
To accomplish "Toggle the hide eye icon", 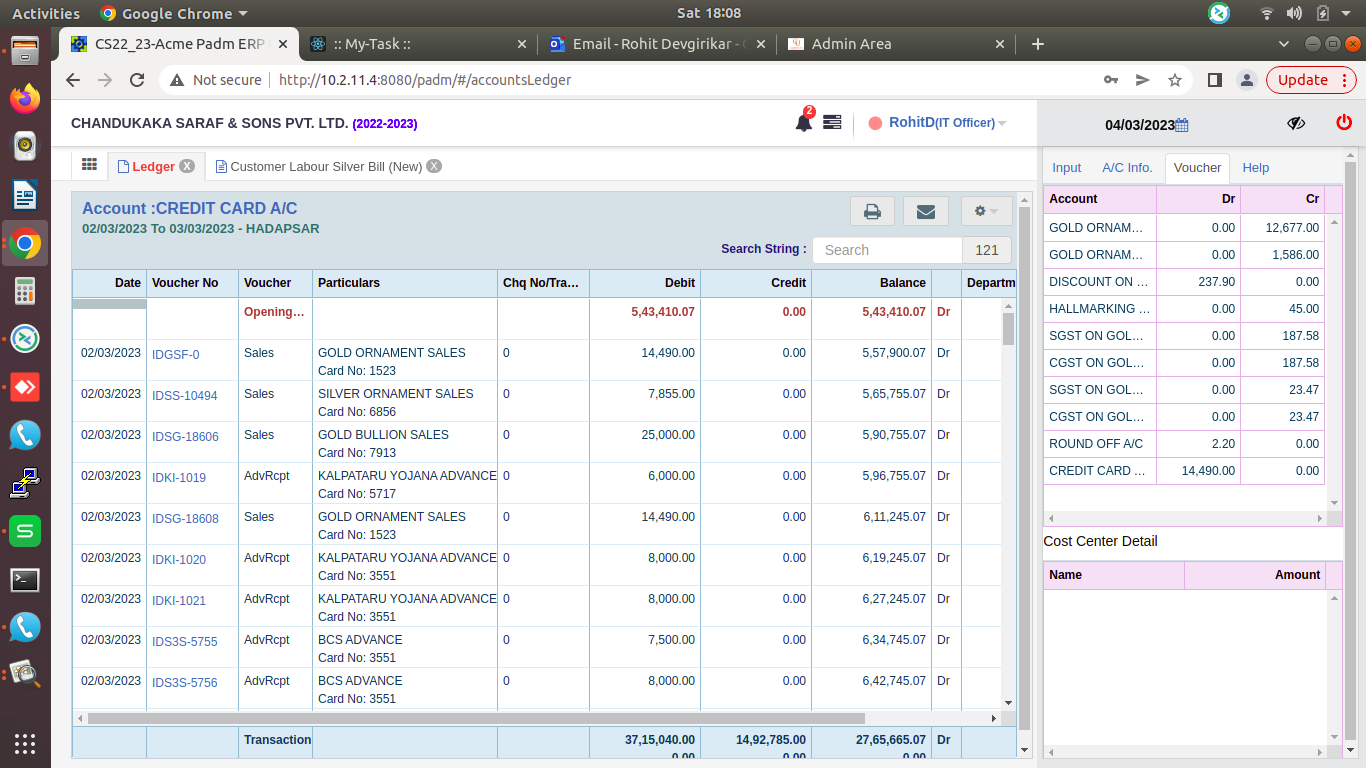I will click(x=1296, y=123).
